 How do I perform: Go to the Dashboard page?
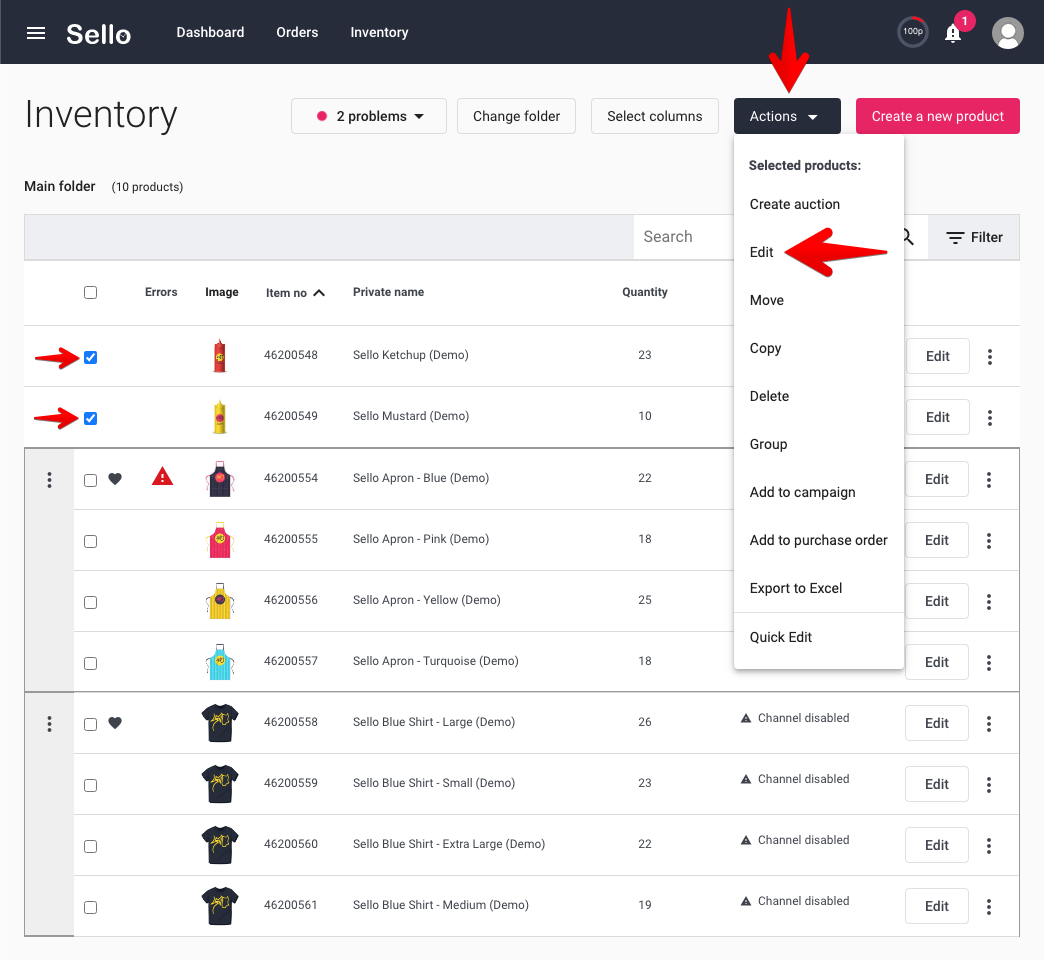210,33
